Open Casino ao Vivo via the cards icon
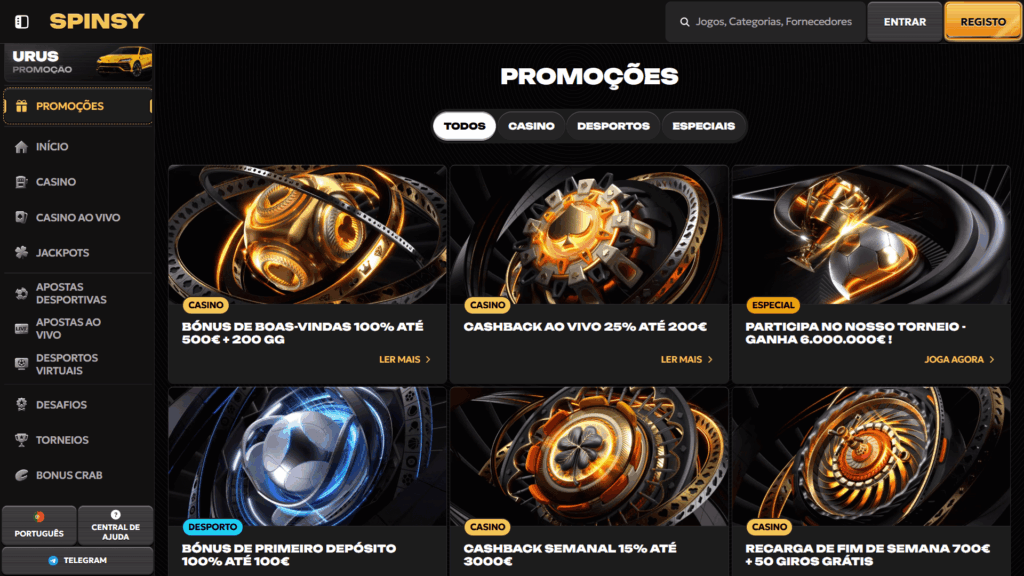 point(22,217)
